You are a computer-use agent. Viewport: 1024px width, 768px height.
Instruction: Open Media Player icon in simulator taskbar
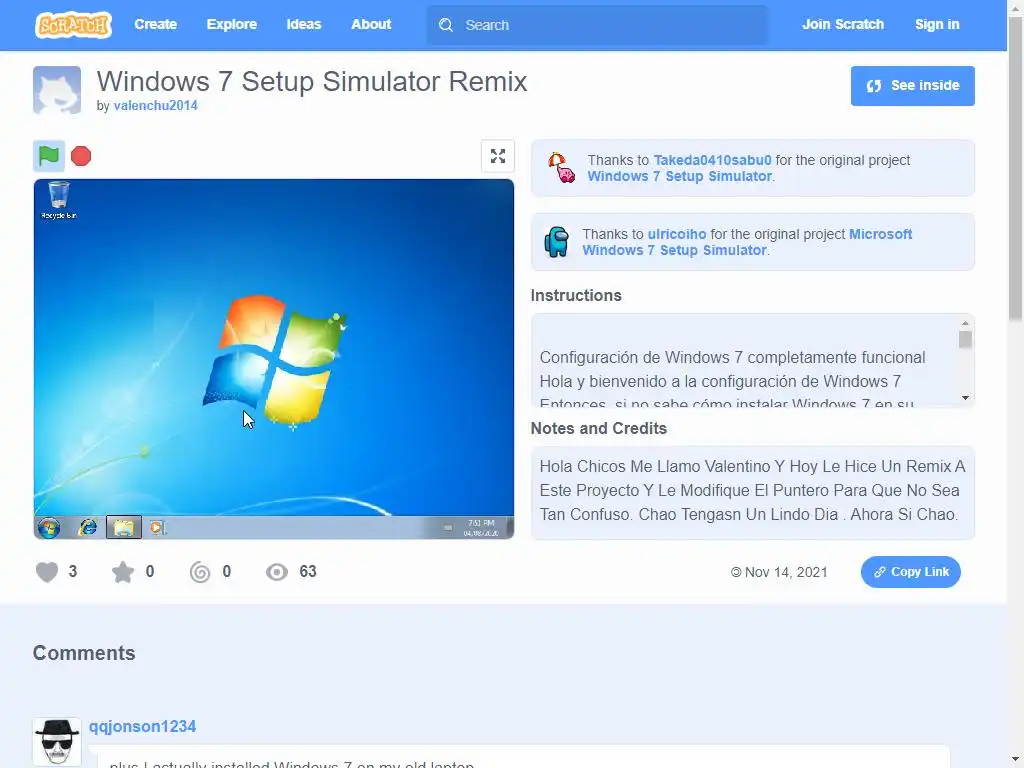tap(158, 528)
